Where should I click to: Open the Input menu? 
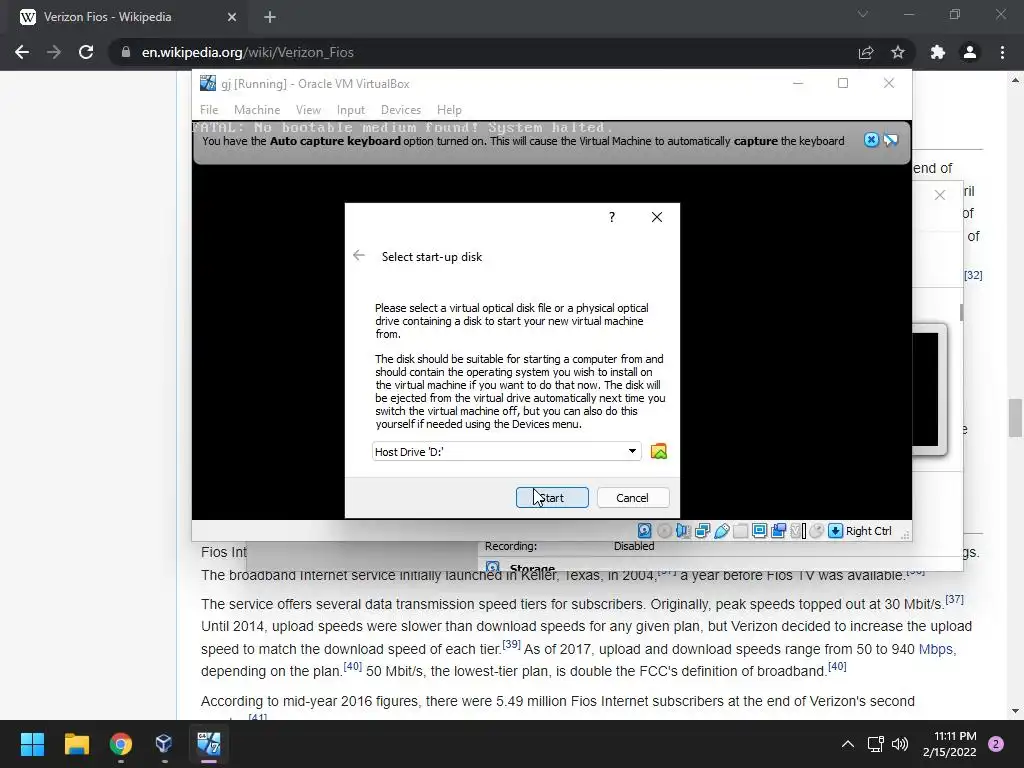click(x=351, y=110)
